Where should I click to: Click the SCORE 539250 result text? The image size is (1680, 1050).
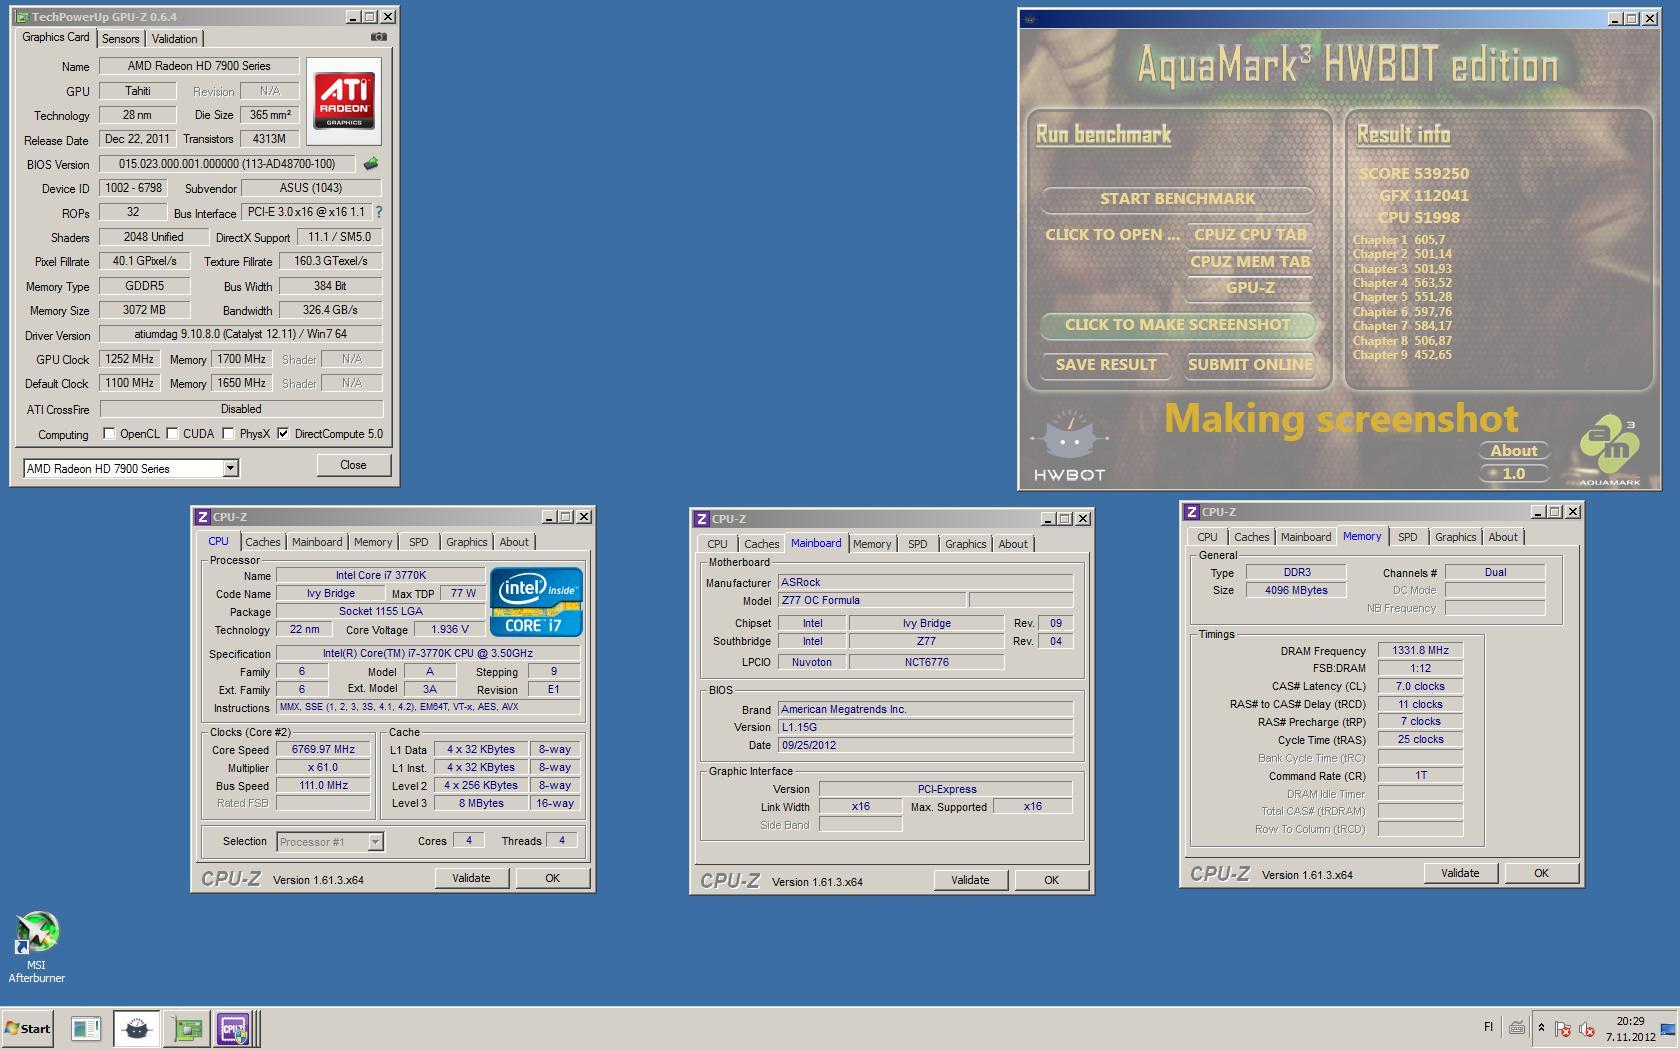1413,173
